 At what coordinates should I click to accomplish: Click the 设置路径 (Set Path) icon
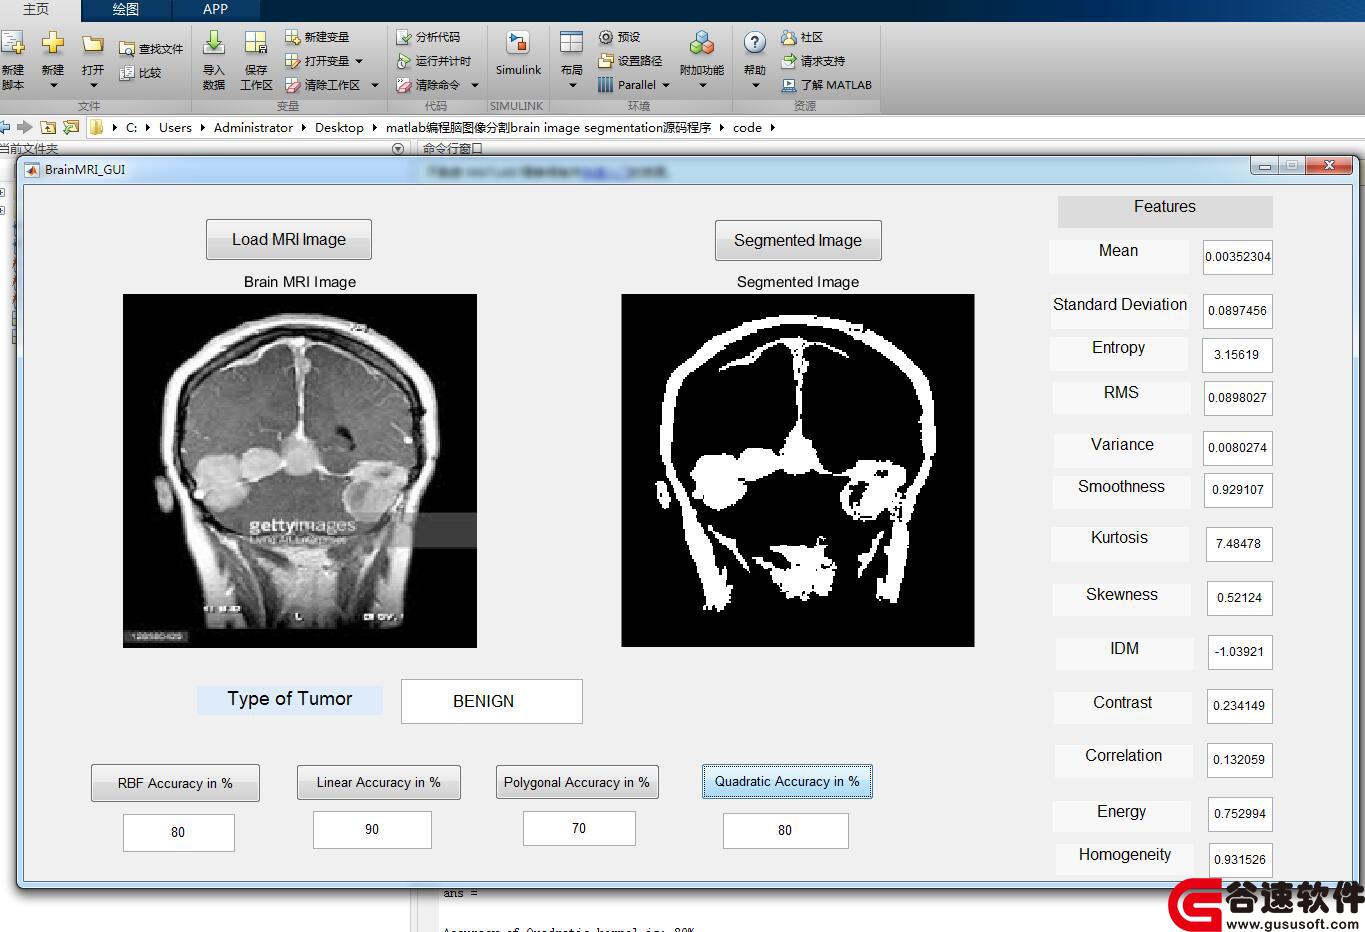tap(606, 61)
